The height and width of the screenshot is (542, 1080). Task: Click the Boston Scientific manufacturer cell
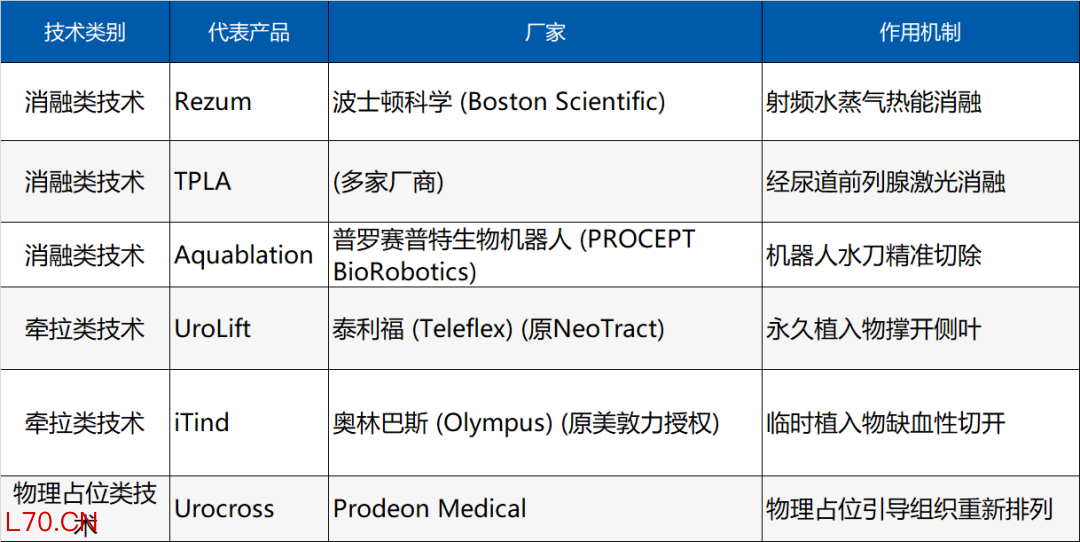[499, 101]
